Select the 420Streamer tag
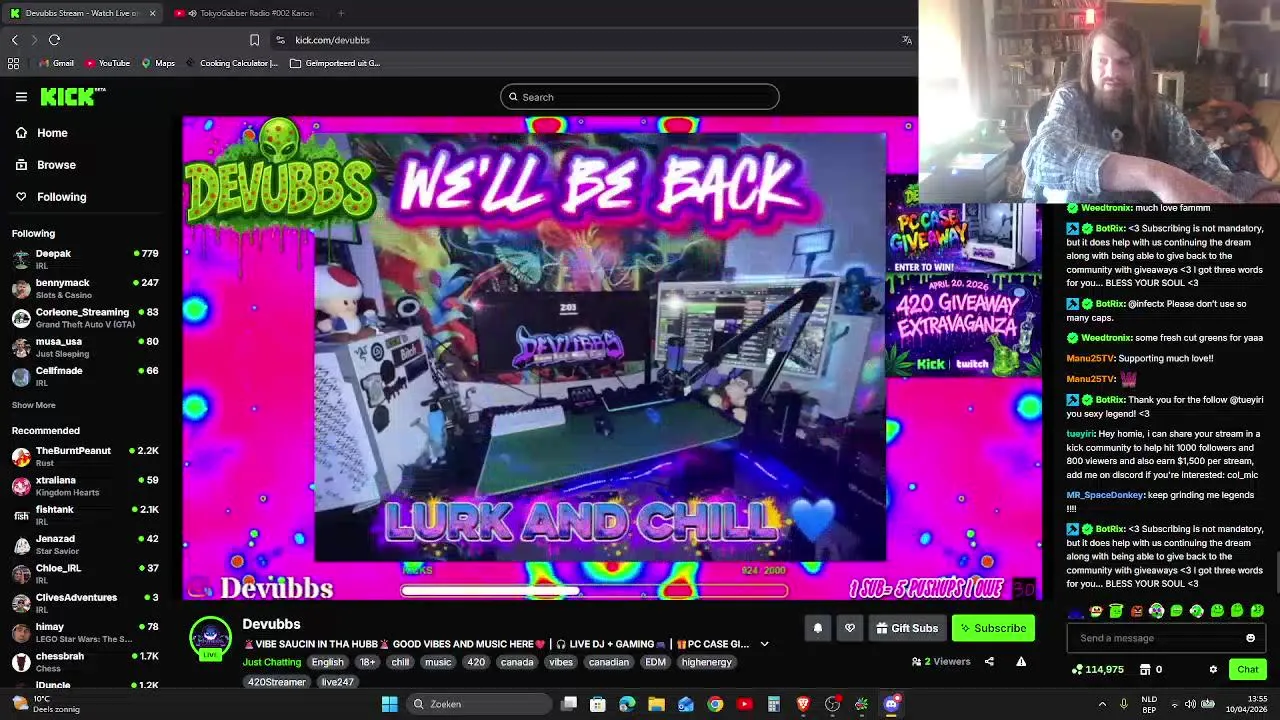Viewport: 1280px width, 720px height. (x=276, y=682)
